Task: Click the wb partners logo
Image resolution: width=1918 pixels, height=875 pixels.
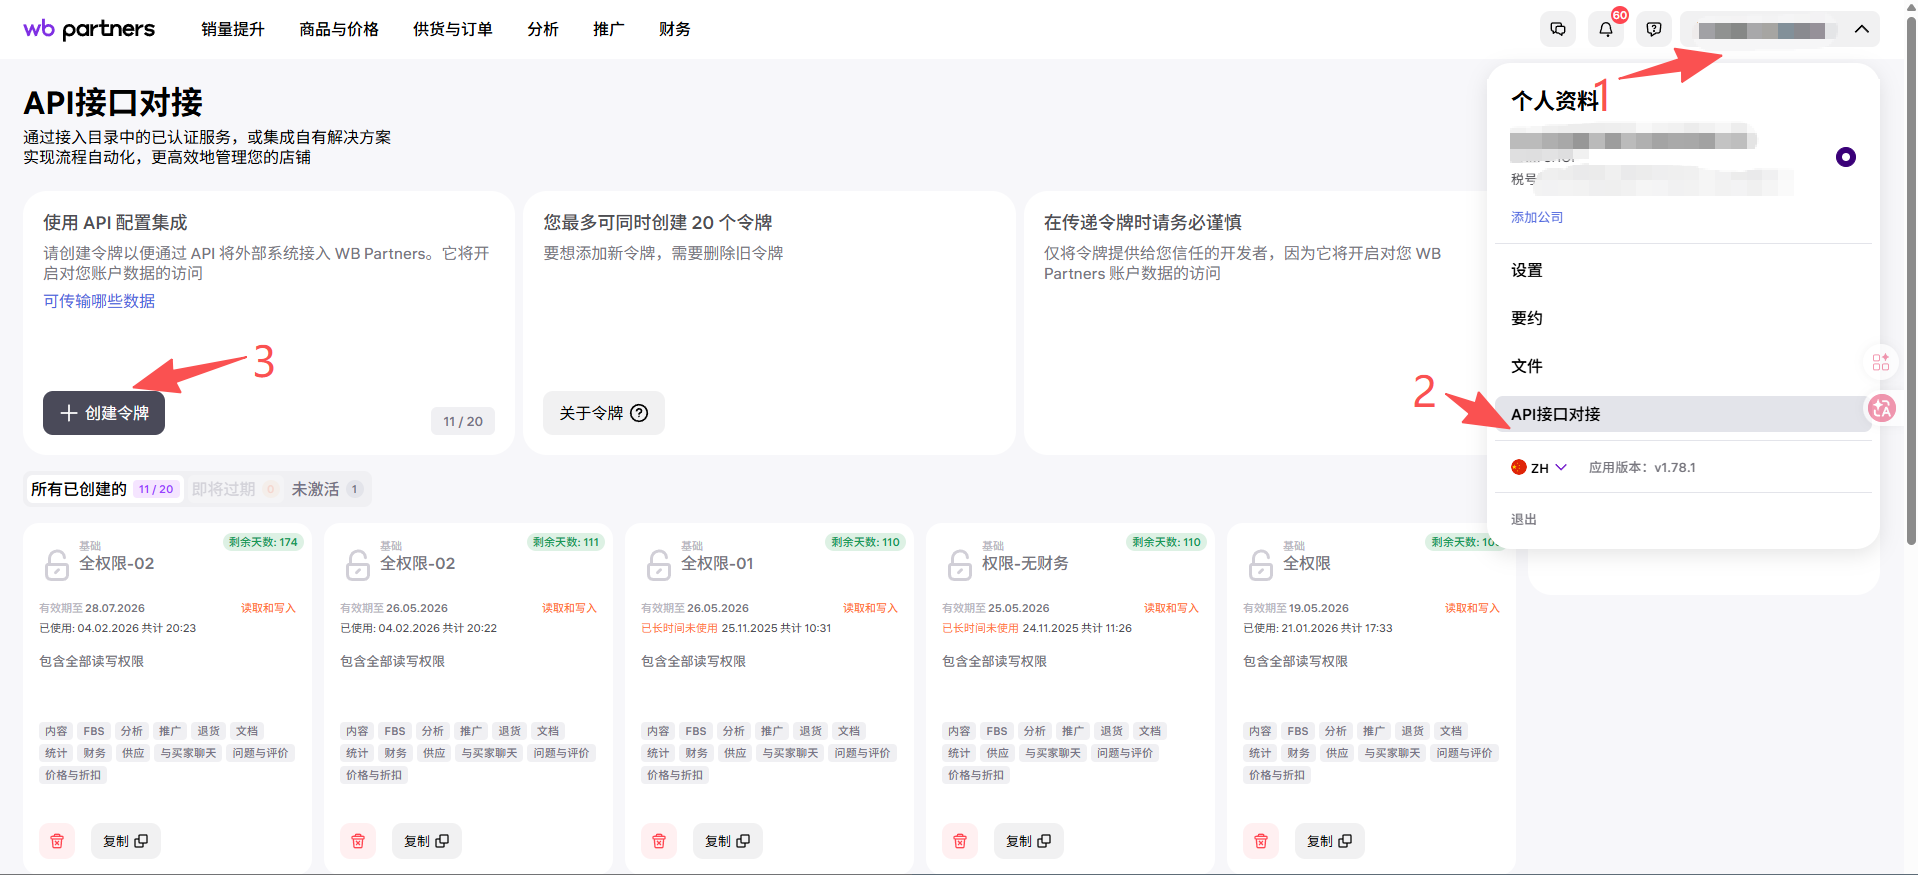Action: [89, 29]
